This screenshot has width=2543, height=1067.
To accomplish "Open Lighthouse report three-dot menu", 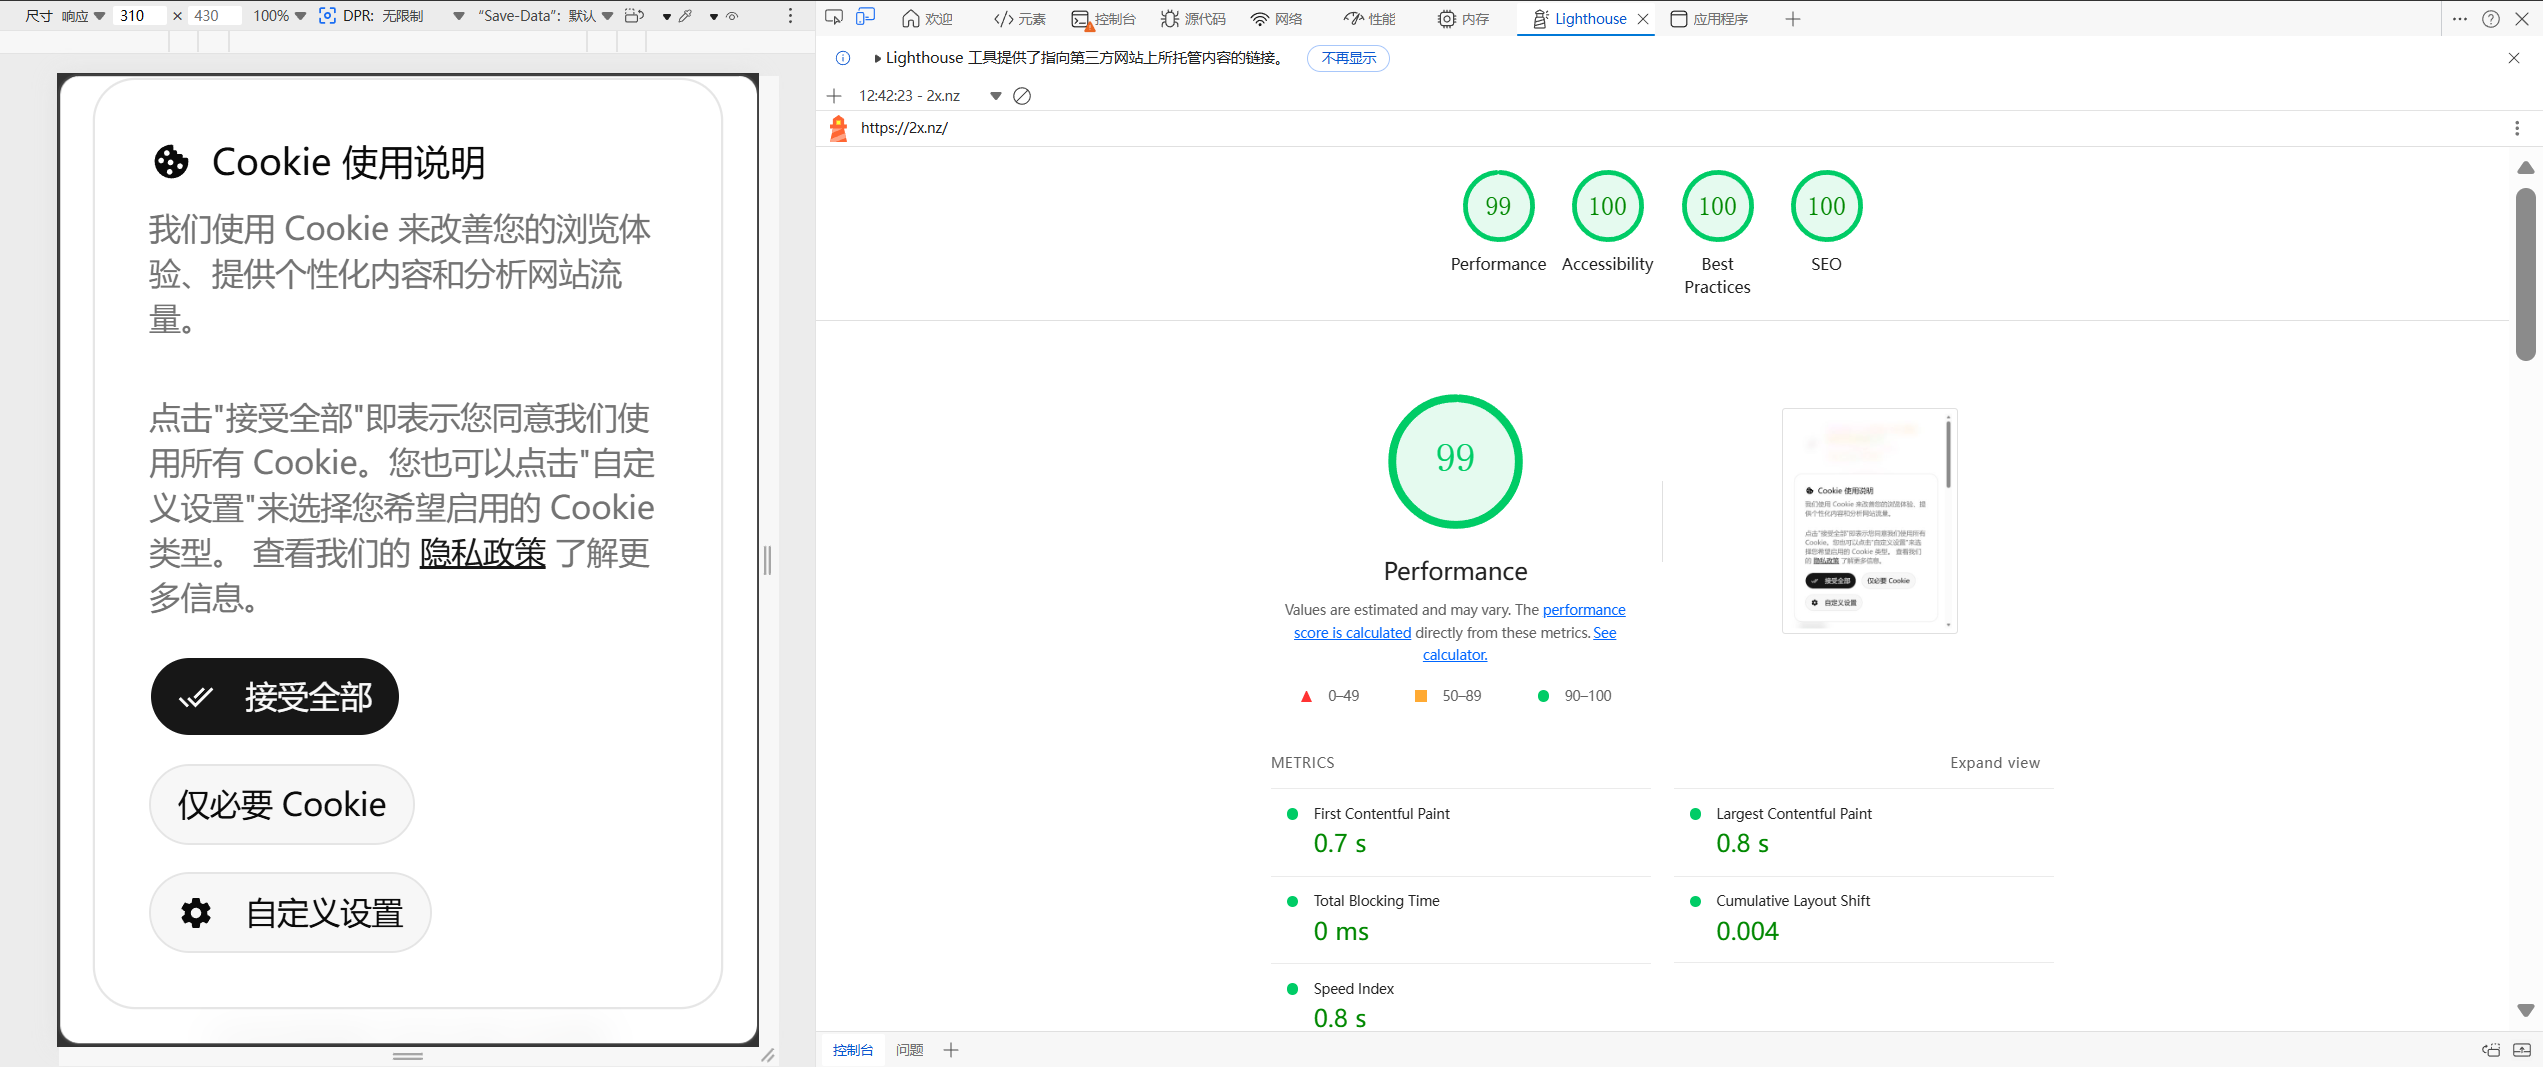I will pyautogui.click(x=2516, y=128).
